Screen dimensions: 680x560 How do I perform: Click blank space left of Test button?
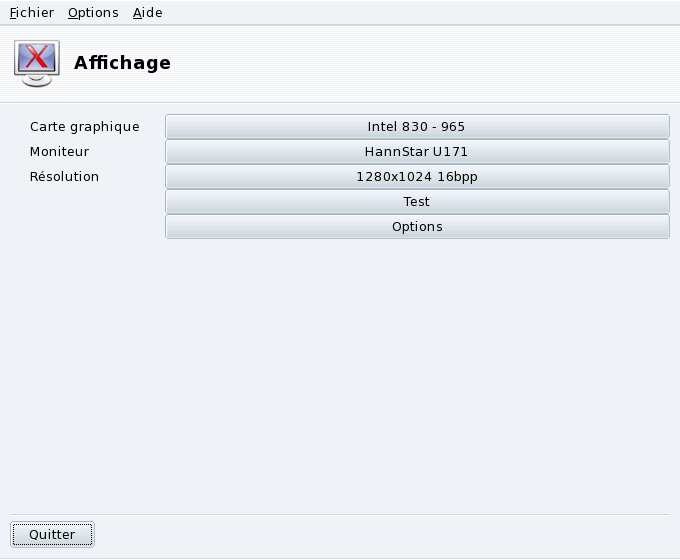point(90,202)
